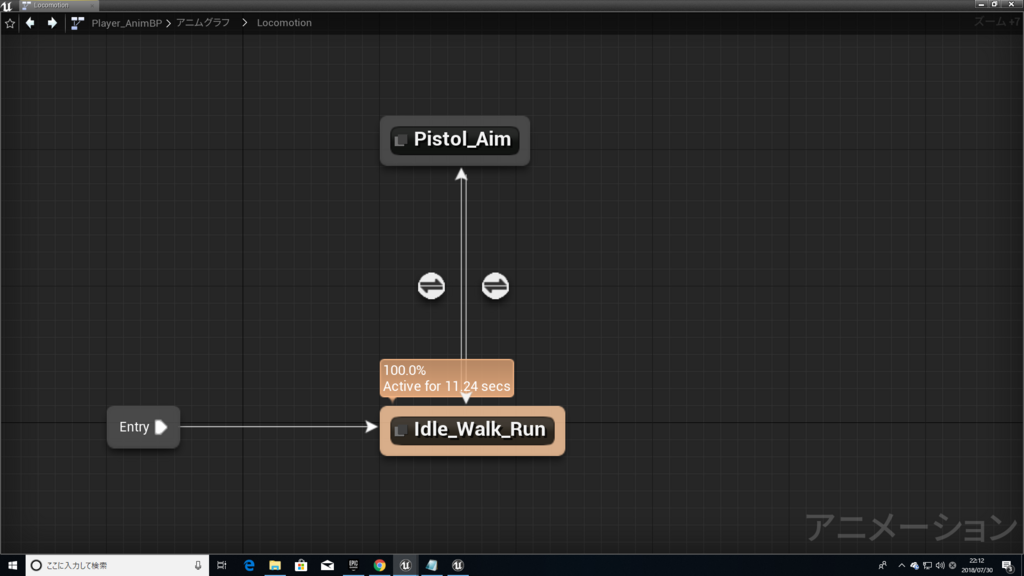Open File Explorer from the taskbar

point(275,566)
